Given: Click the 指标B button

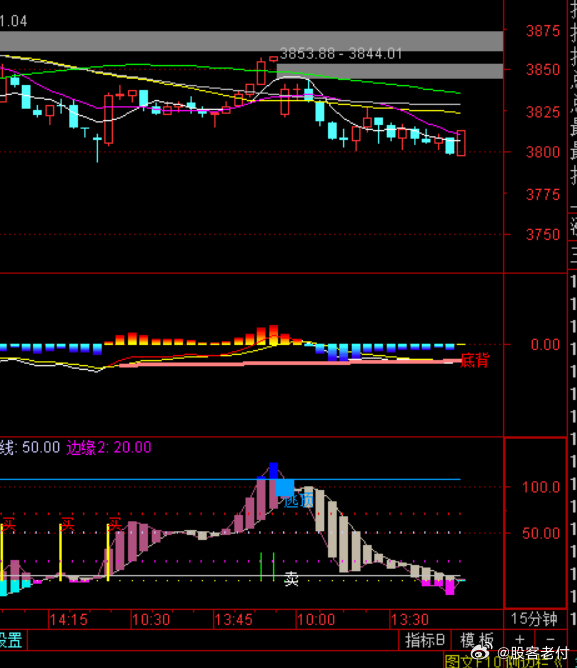Looking at the screenshot, I should coord(424,640).
